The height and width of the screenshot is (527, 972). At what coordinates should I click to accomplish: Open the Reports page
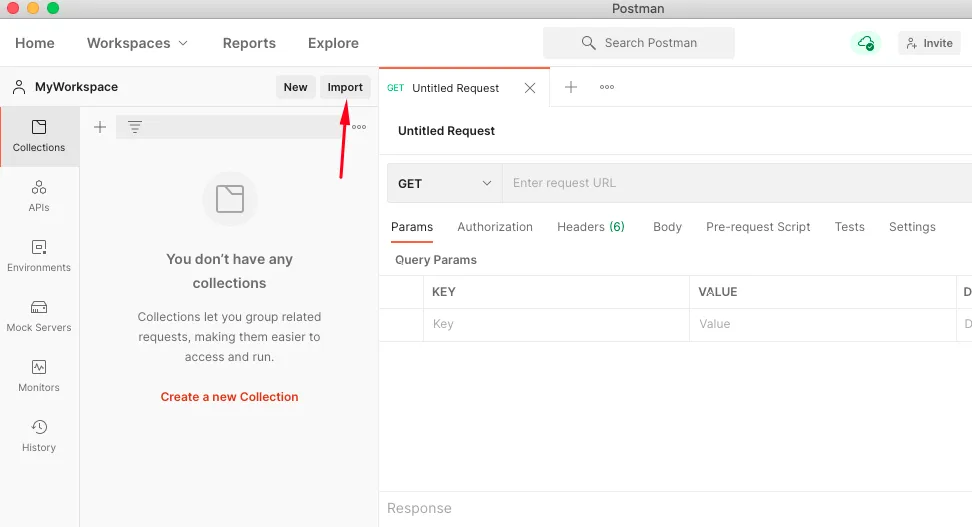pos(249,43)
